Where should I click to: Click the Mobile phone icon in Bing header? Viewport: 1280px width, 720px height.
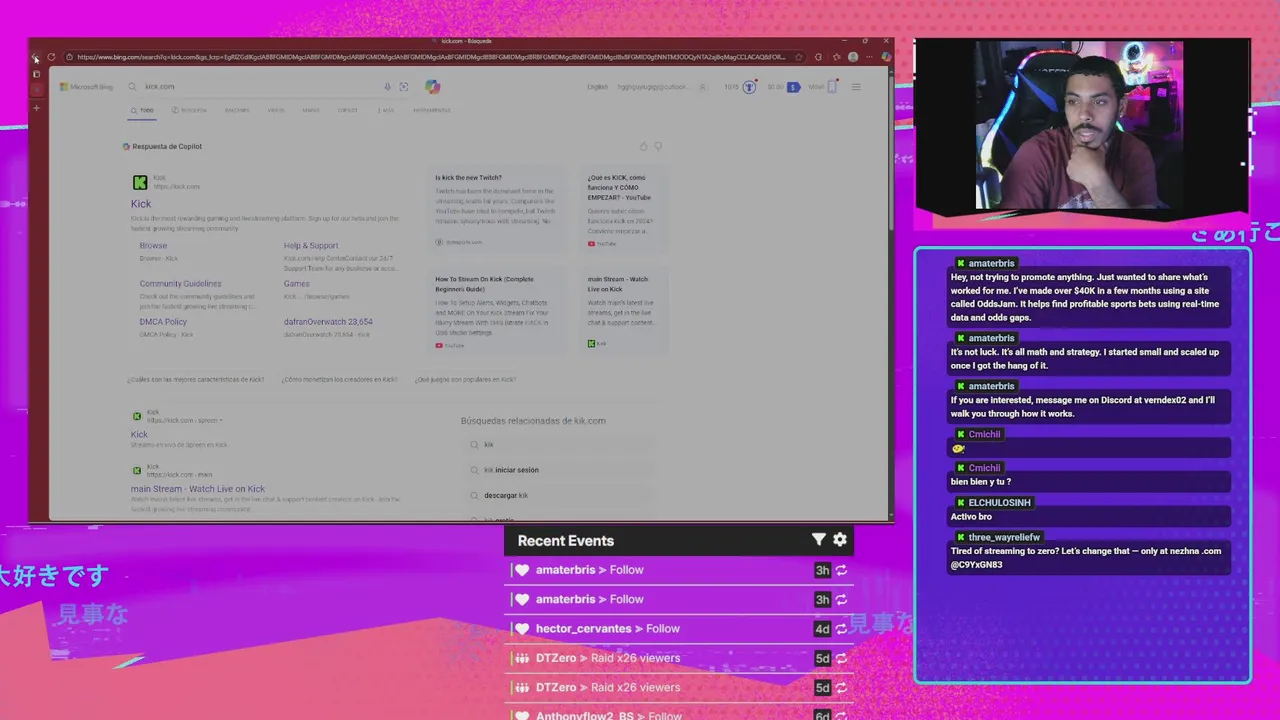pos(831,87)
